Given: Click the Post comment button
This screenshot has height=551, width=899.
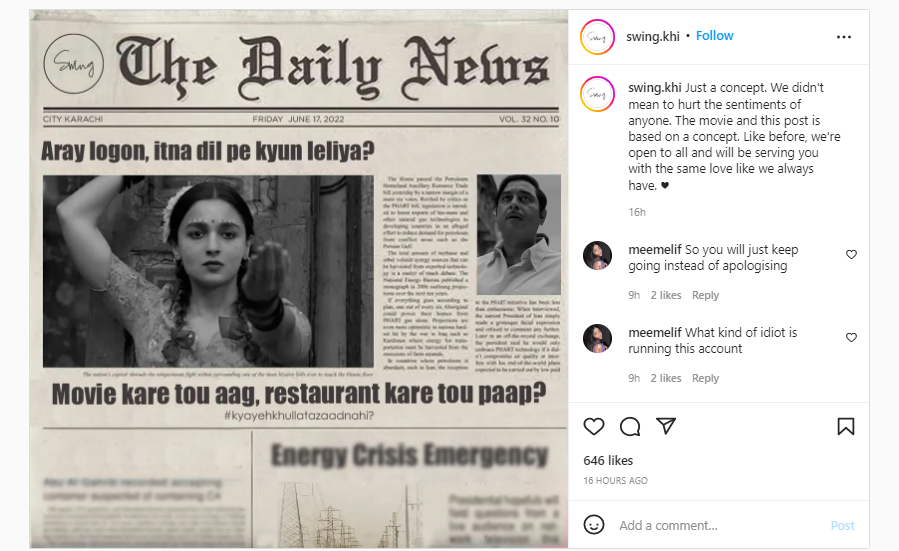Looking at the screenshot, I should tap(842, 525).
